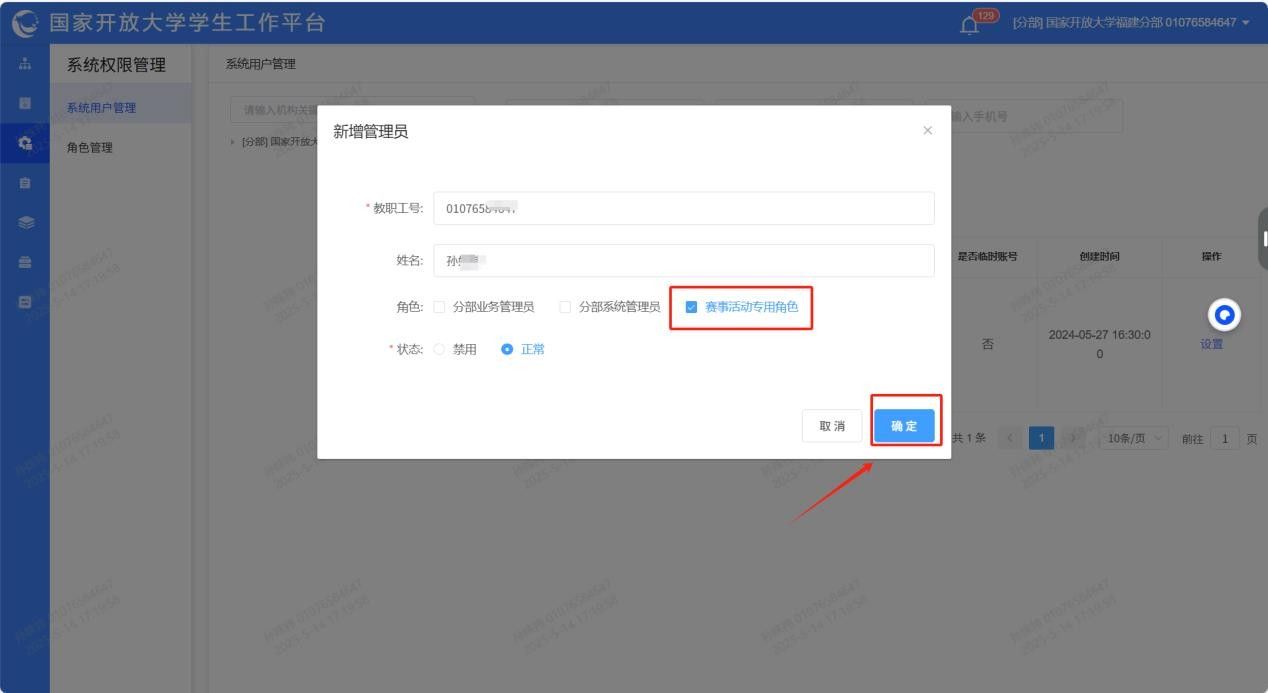The height and width of the screenshot is (693, 1268).
Task: Select 系统用户管理 in the side menu
Action: (101, 108)
